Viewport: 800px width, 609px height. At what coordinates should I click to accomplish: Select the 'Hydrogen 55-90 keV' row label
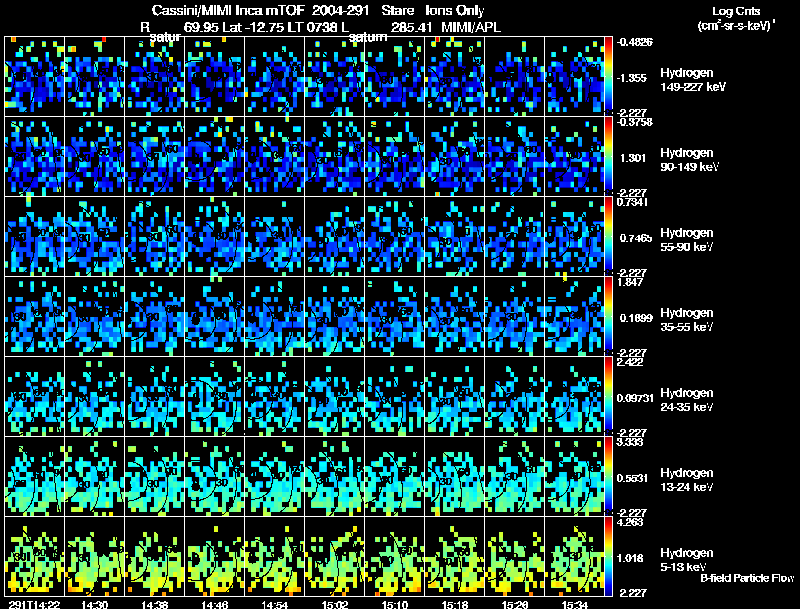(x=687, y=240)
